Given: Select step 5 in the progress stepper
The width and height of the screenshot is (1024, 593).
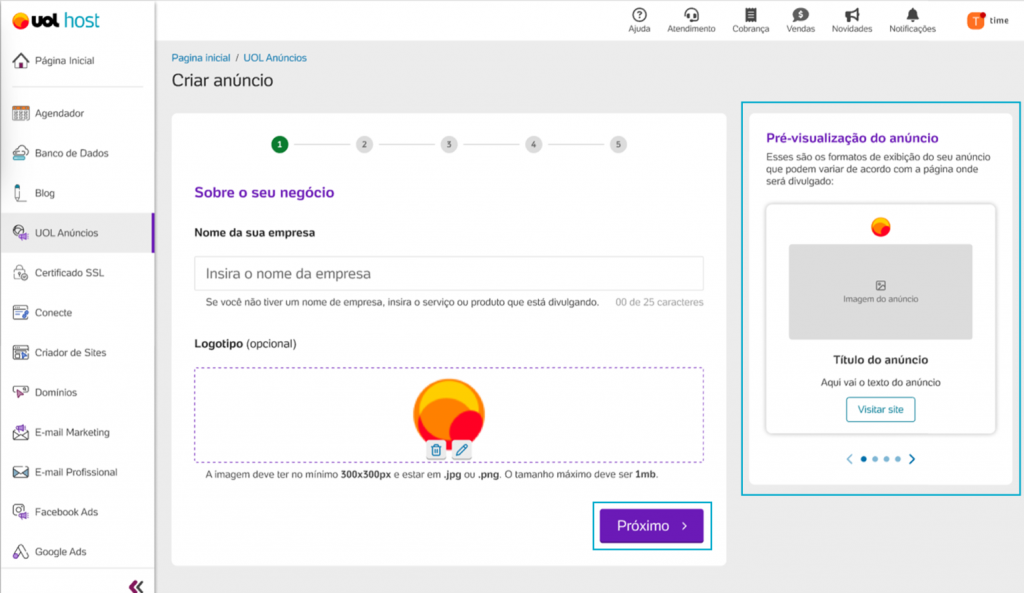Looking at the screenshot, I should point(618,144).
